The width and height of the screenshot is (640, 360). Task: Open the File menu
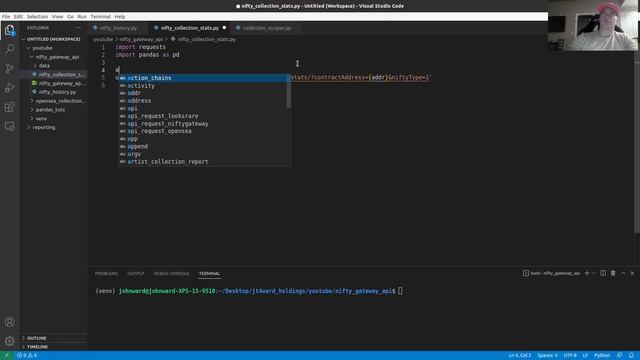click(x=6, y=17)
